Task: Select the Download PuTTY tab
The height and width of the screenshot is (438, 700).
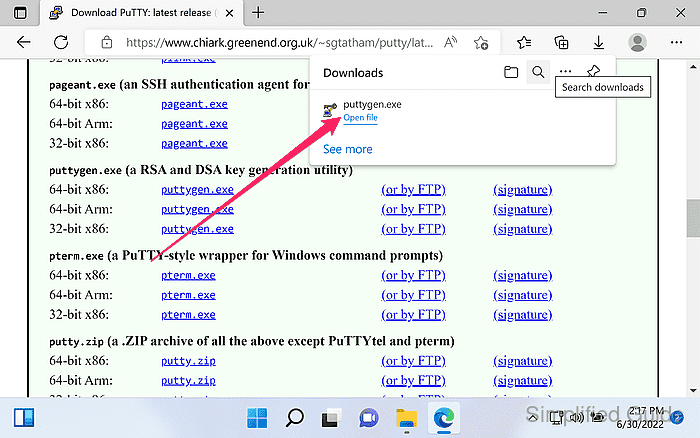Action: click(x=141, y=13)
